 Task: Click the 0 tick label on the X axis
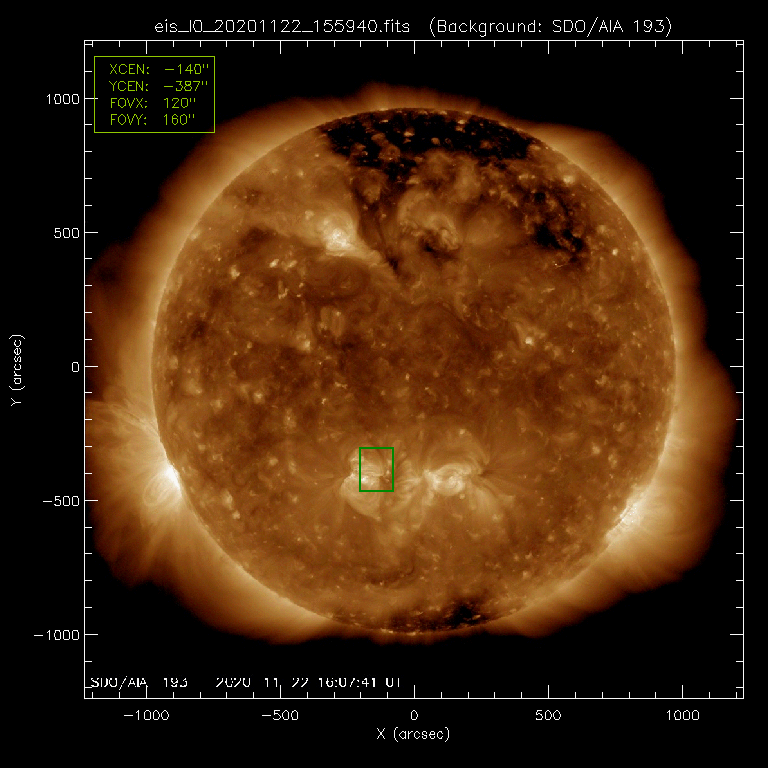(x=413, y=717)
